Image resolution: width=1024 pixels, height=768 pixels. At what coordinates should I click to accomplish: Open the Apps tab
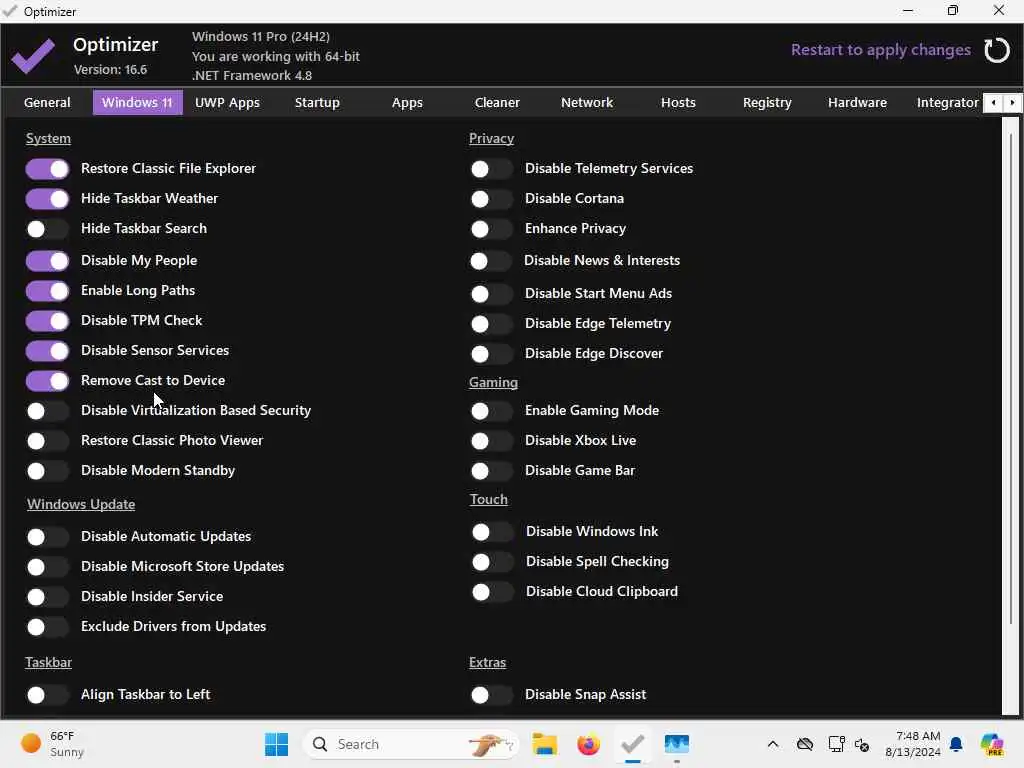pyautogui.click(x=407, y=103)
